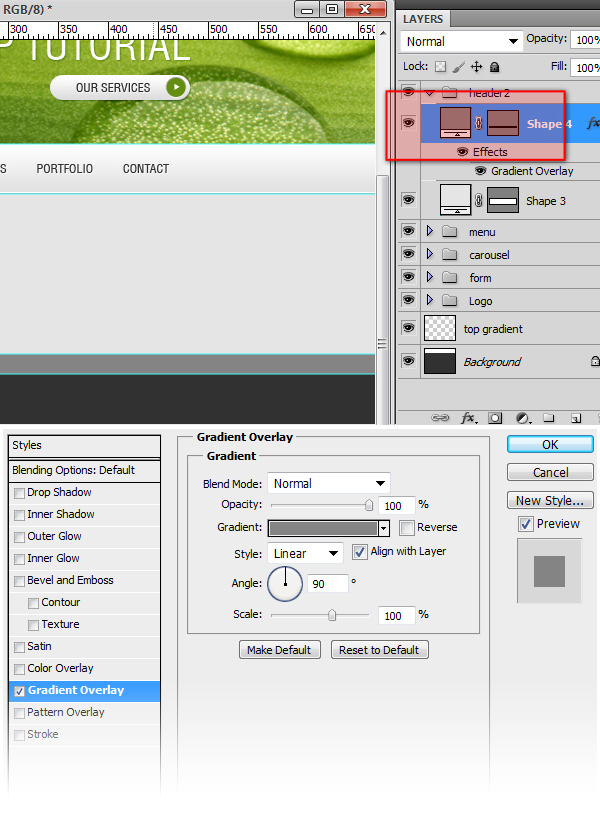
Task: Open Gradient Overlay Blend Mode dropdown
Action: coord(328,483)
